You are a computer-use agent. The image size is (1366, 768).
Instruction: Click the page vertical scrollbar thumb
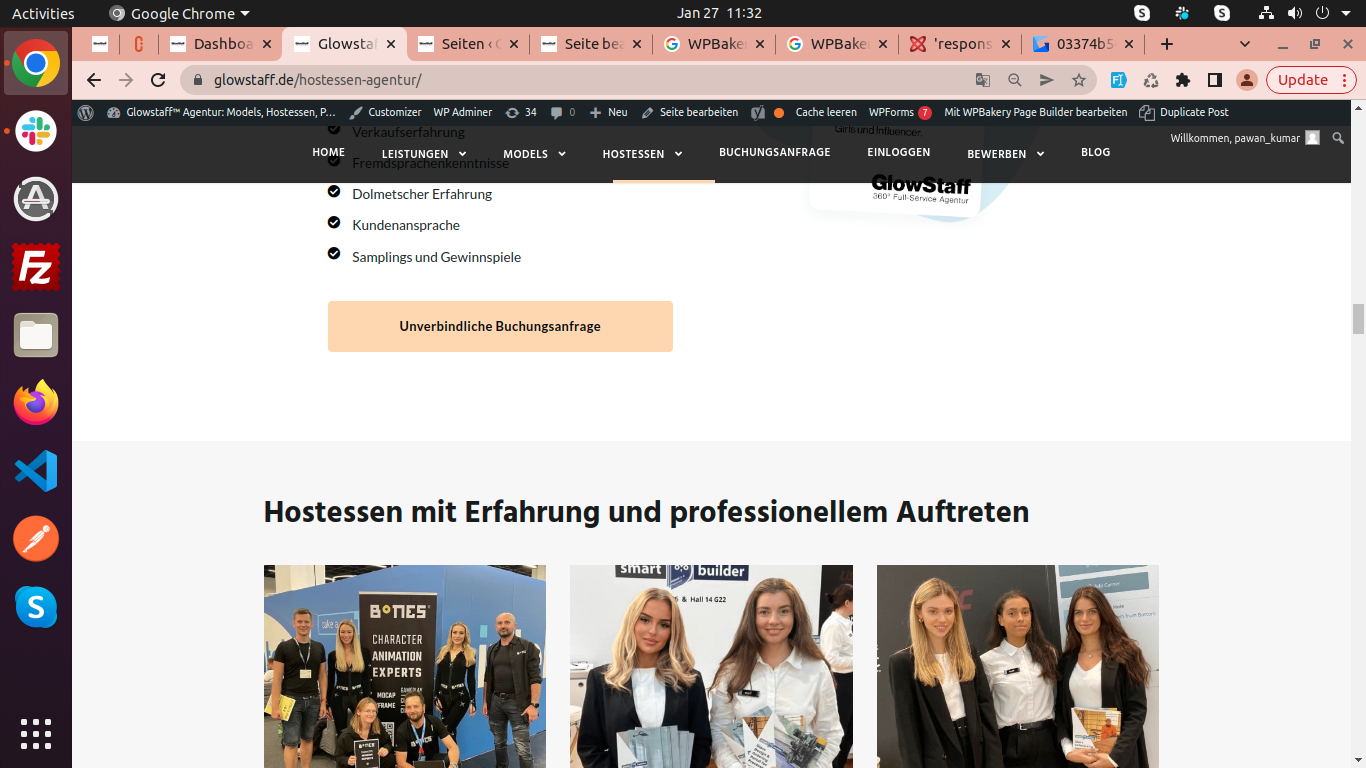(x=1358, y=319)
